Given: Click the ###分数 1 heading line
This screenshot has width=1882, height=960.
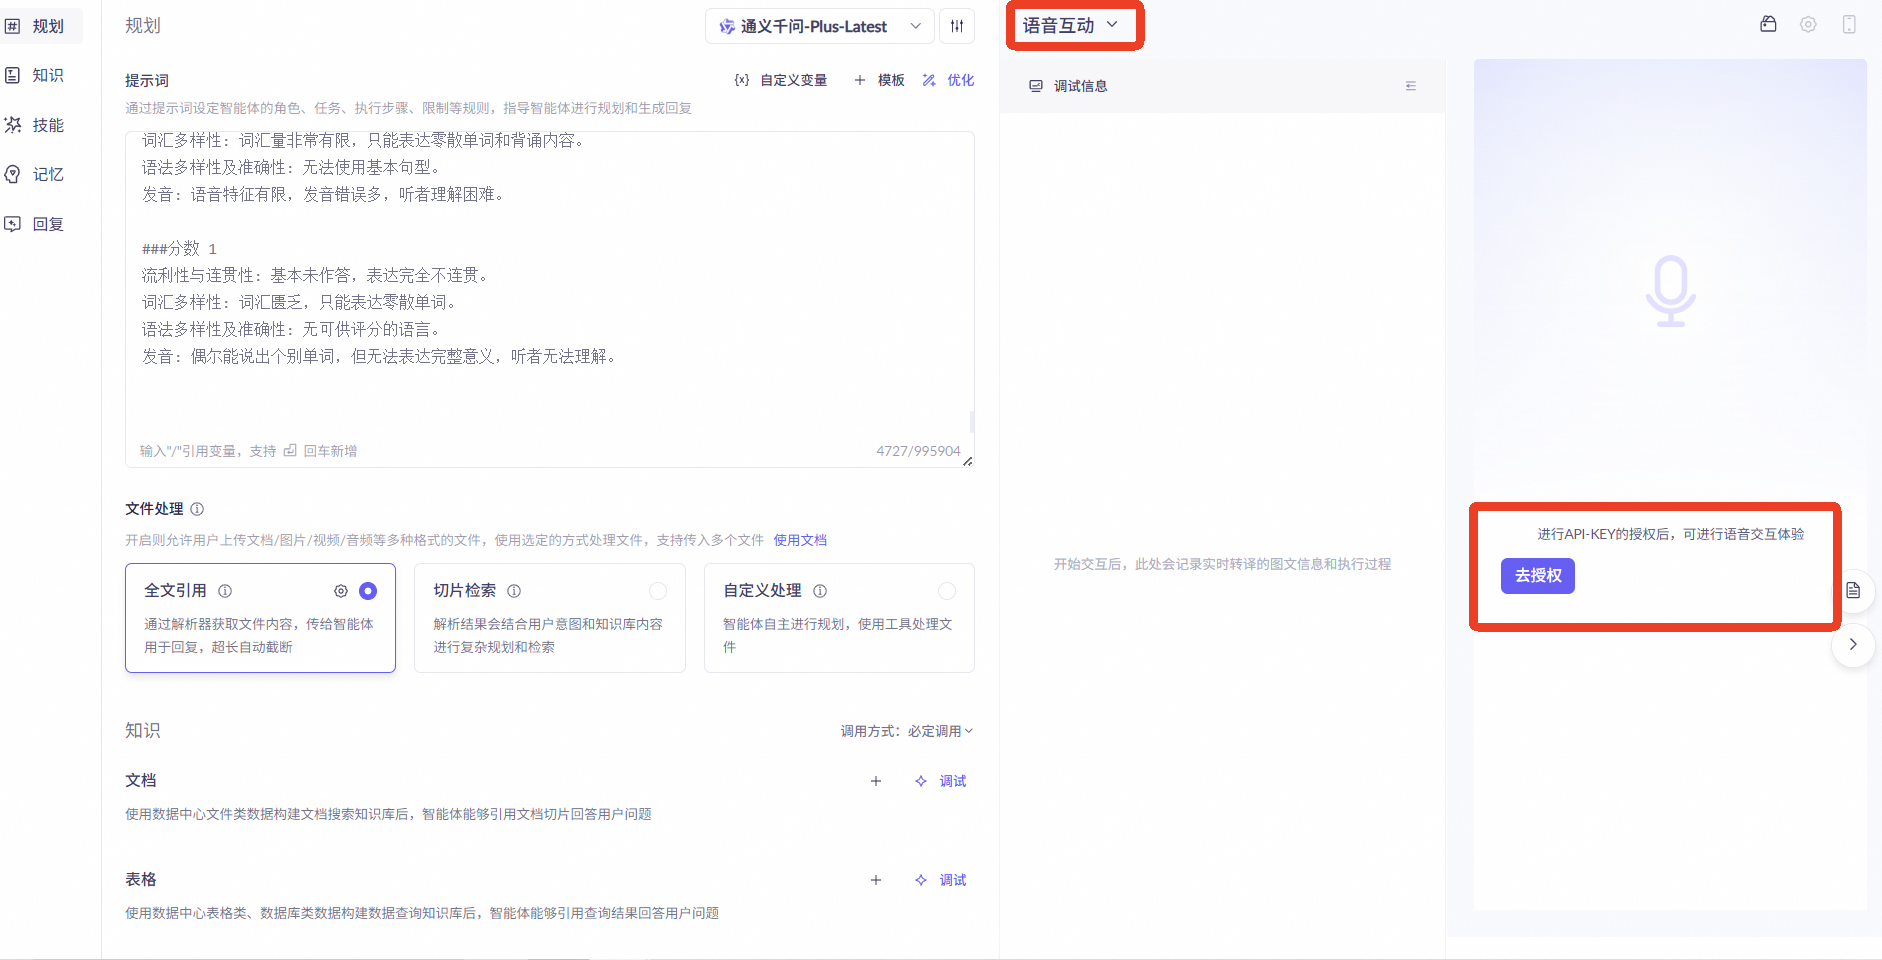Looking at the screenshot, I should pyautogui.click(x=179, y=248).
